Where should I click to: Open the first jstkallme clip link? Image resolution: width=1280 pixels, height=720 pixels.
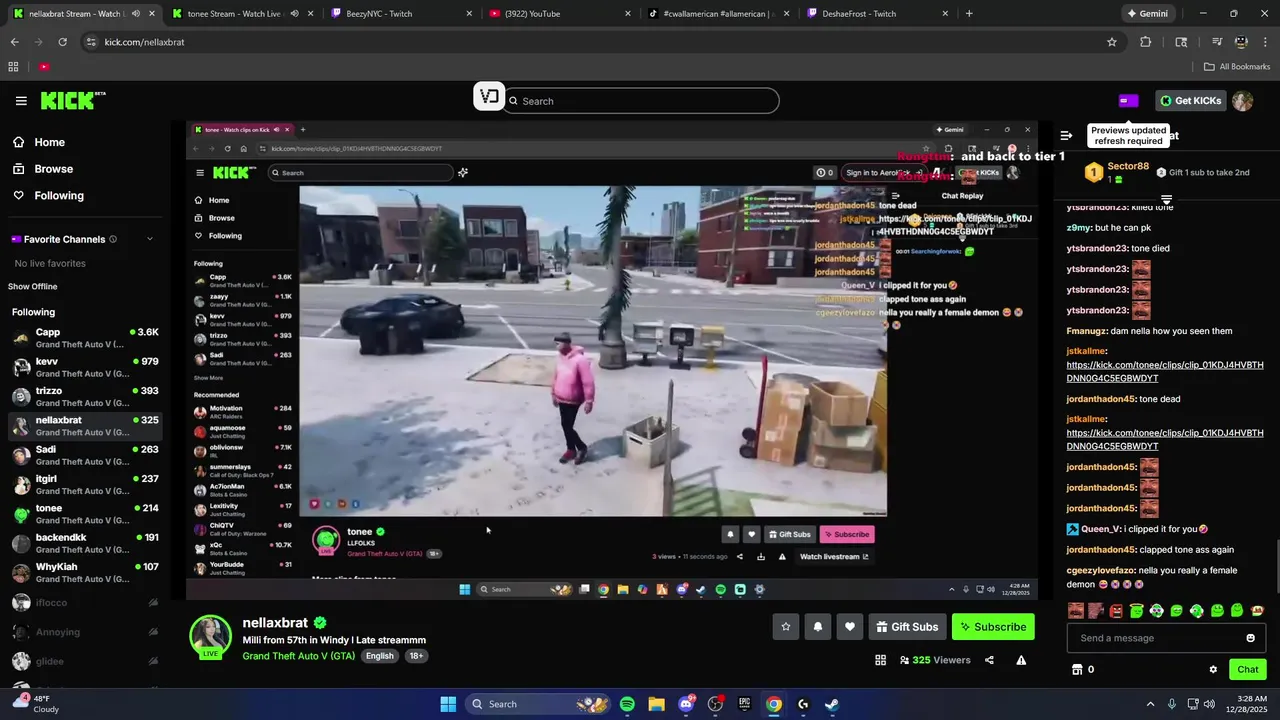1165,372
